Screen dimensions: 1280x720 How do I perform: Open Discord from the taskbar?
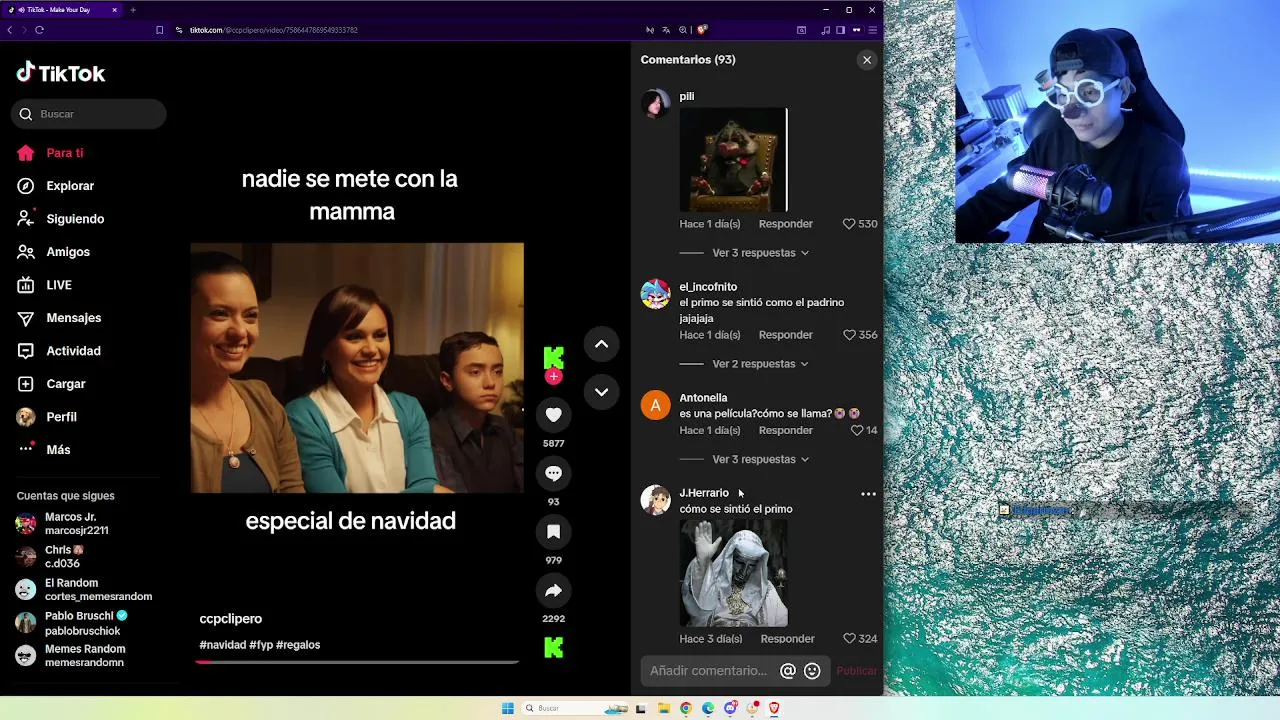731,708
